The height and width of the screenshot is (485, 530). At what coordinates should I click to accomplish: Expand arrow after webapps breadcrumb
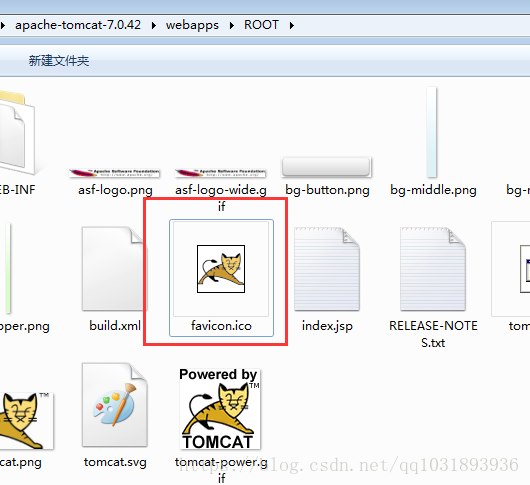(232, 25)
